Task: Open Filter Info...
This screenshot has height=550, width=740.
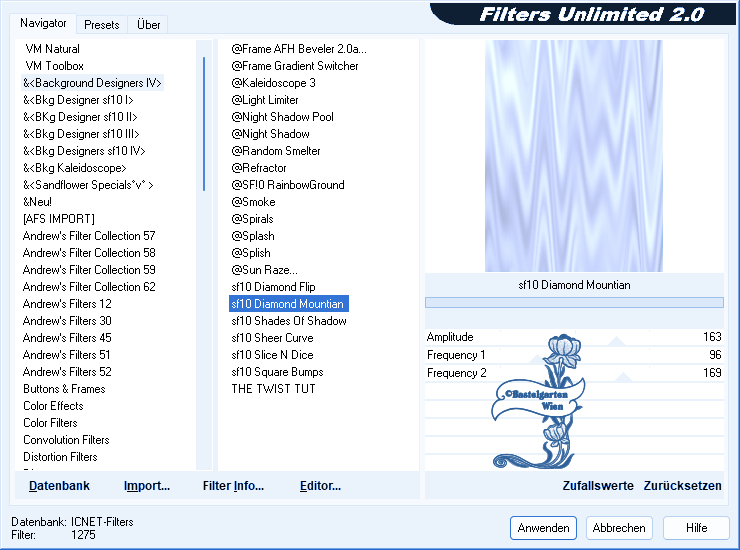Action: click(x=233, y=486)
